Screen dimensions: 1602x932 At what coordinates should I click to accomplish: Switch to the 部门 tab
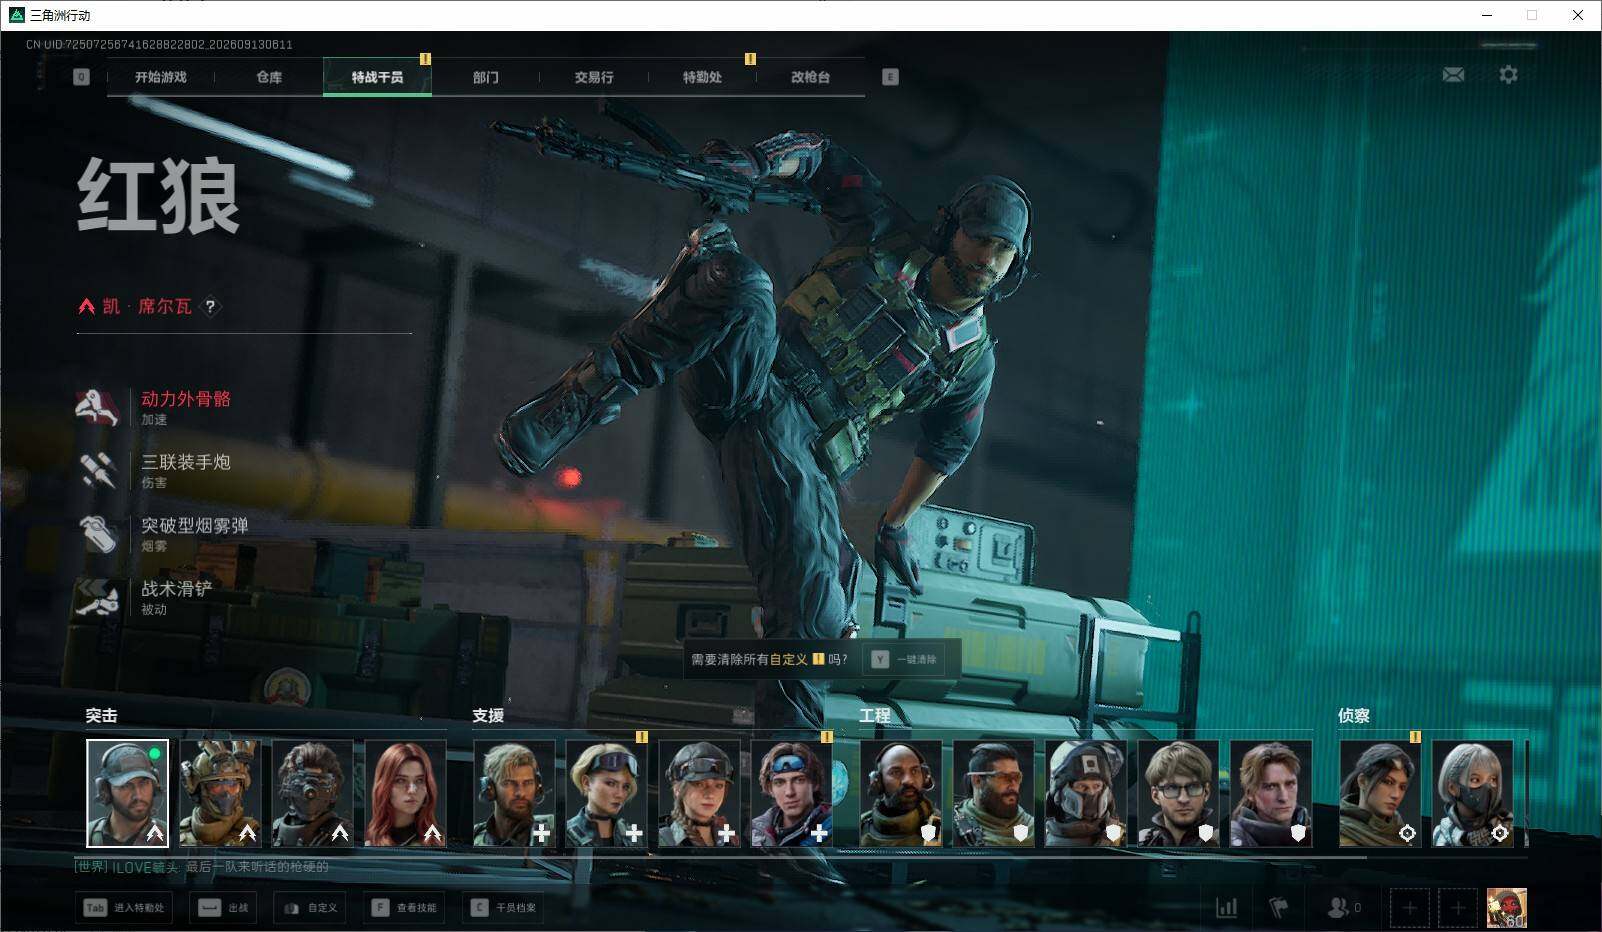click(x=486, y=77)
